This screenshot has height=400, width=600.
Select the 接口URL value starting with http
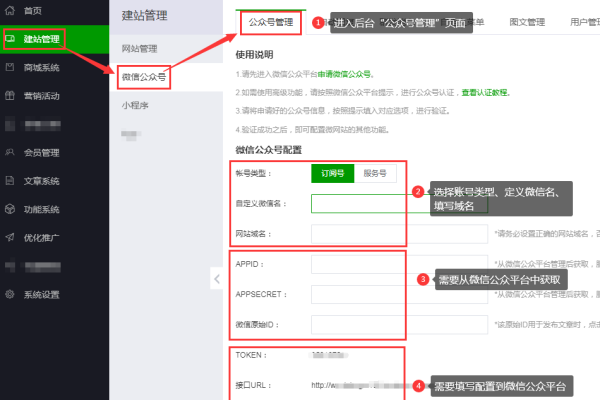coord(360,385)
